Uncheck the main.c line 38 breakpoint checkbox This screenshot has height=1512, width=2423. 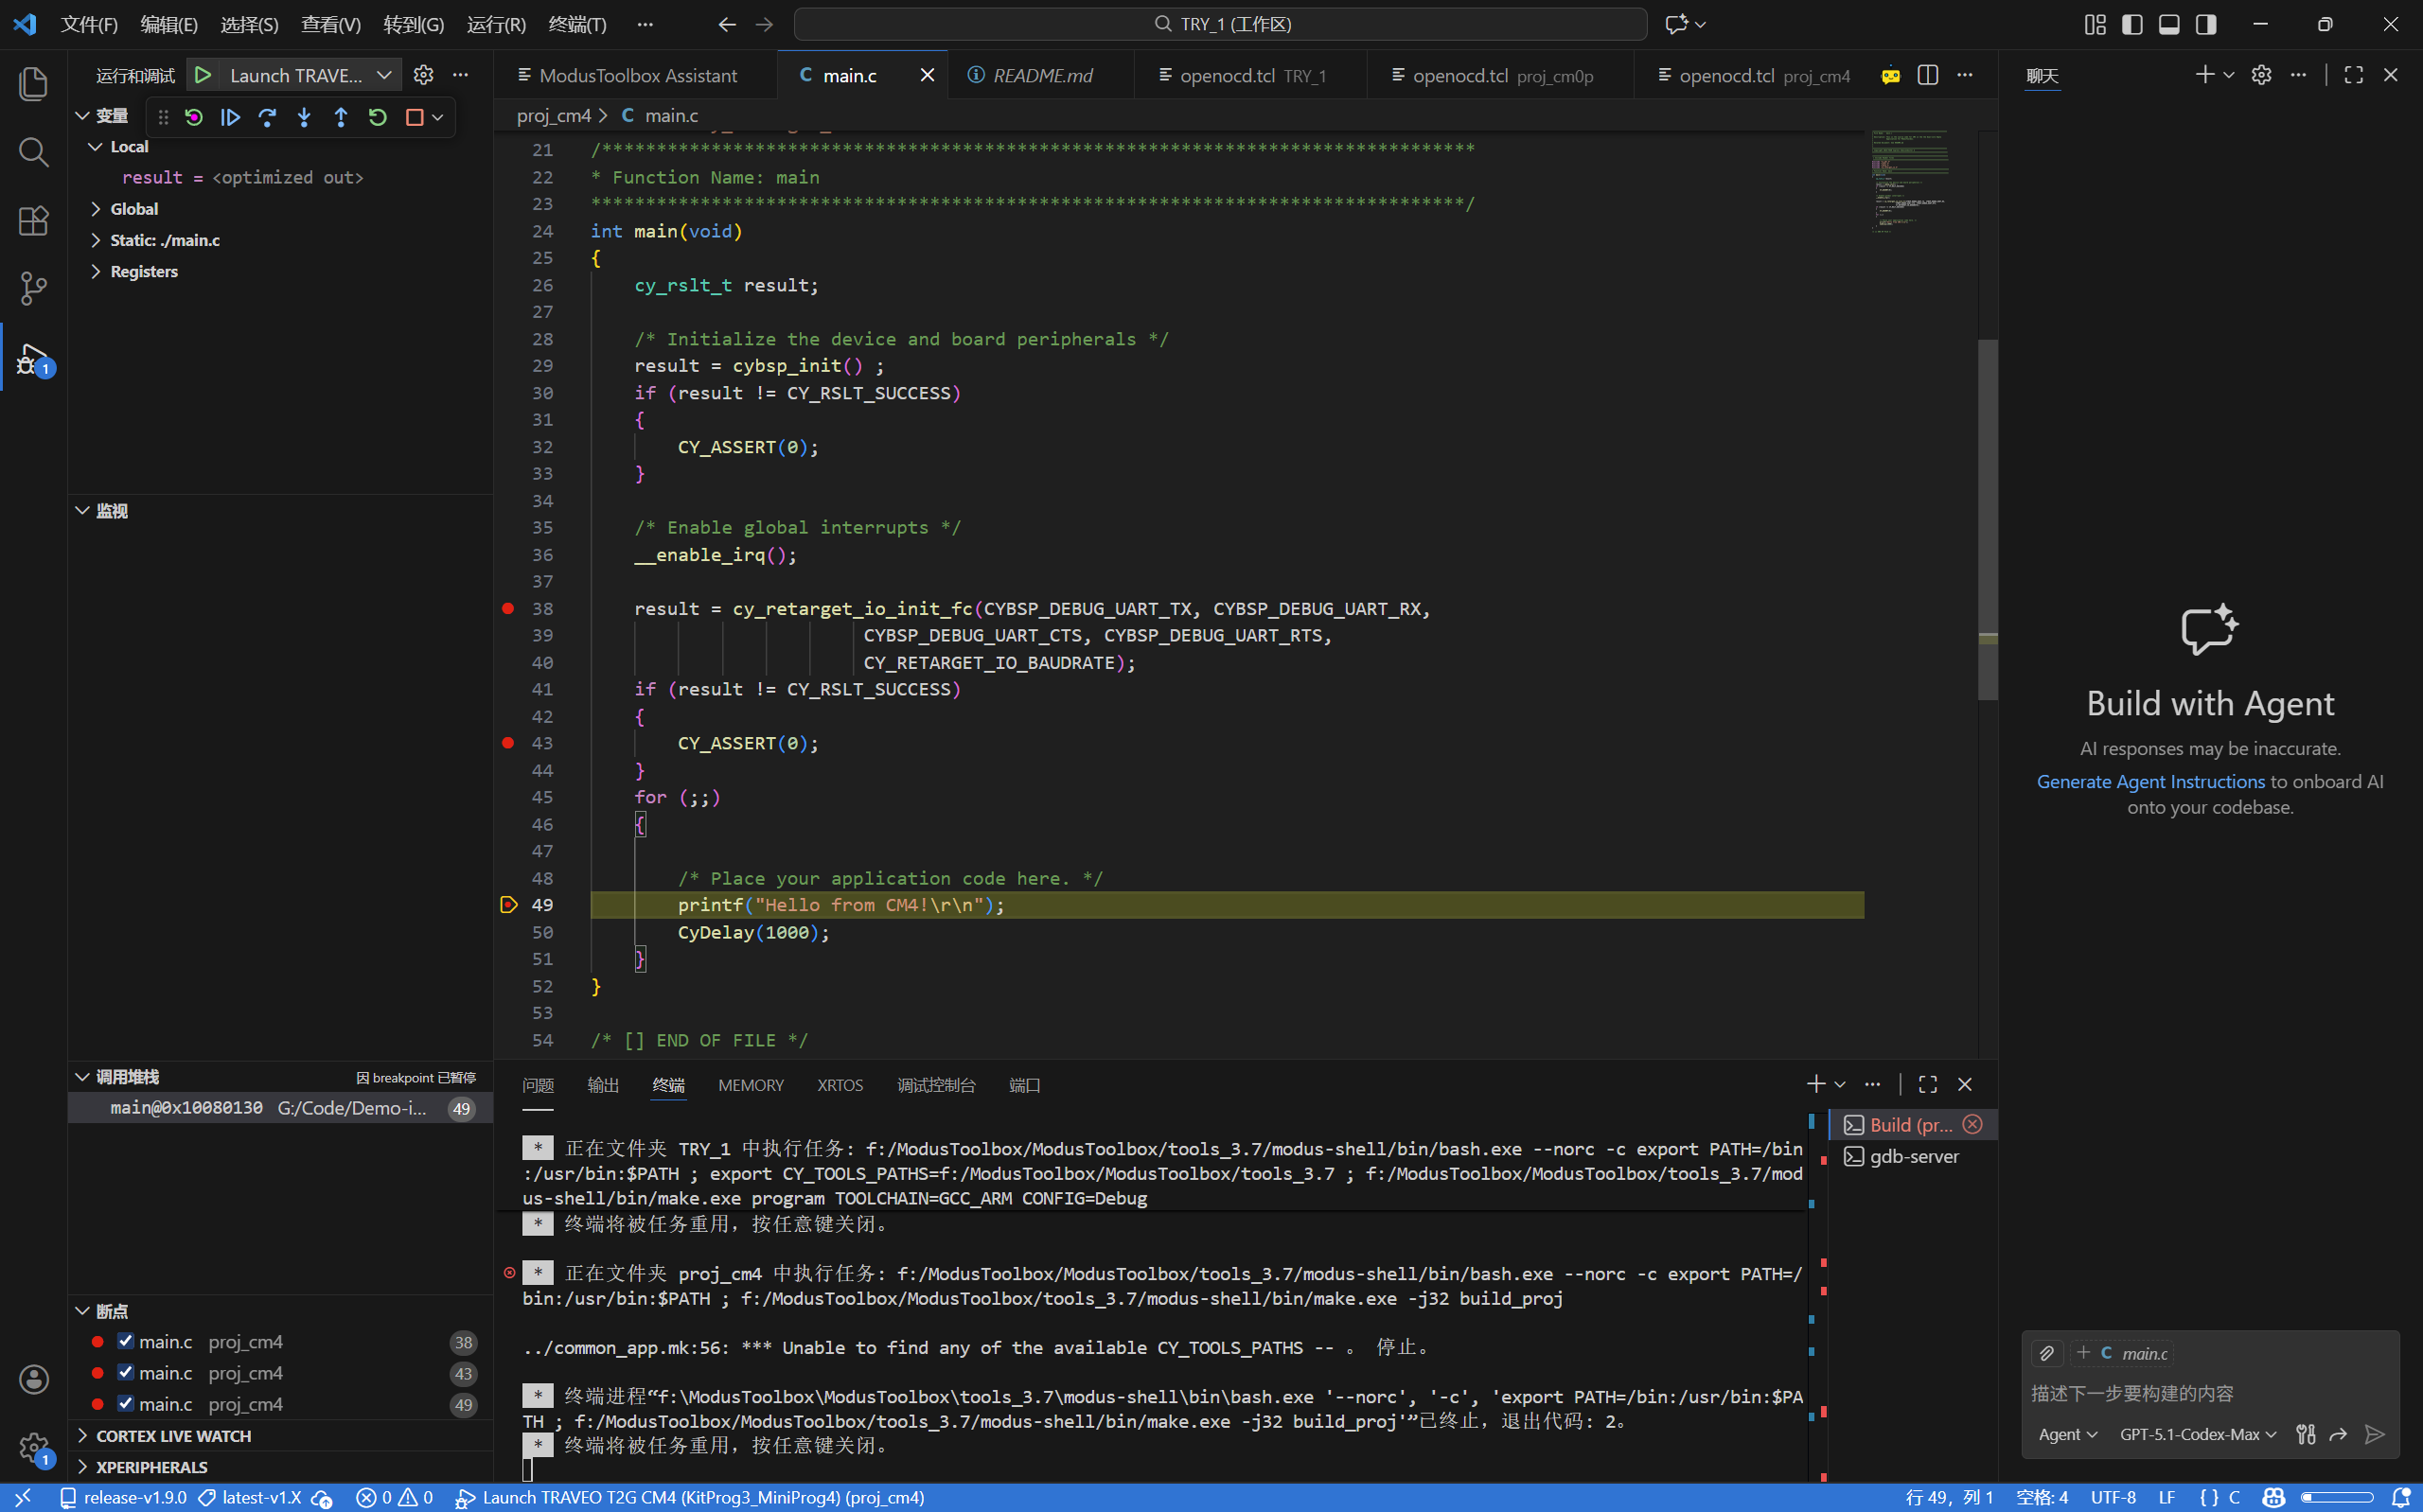tap(125, 1341)
